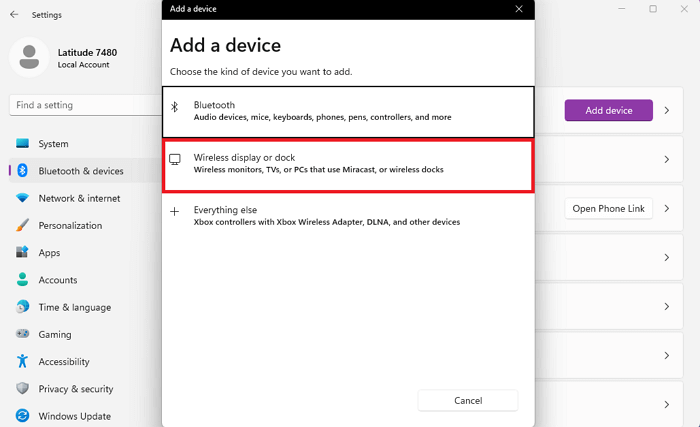Click the Bluetooth & devices sidebar icon
This screenshot has width=700, height=427.
(x=22, y=171)
